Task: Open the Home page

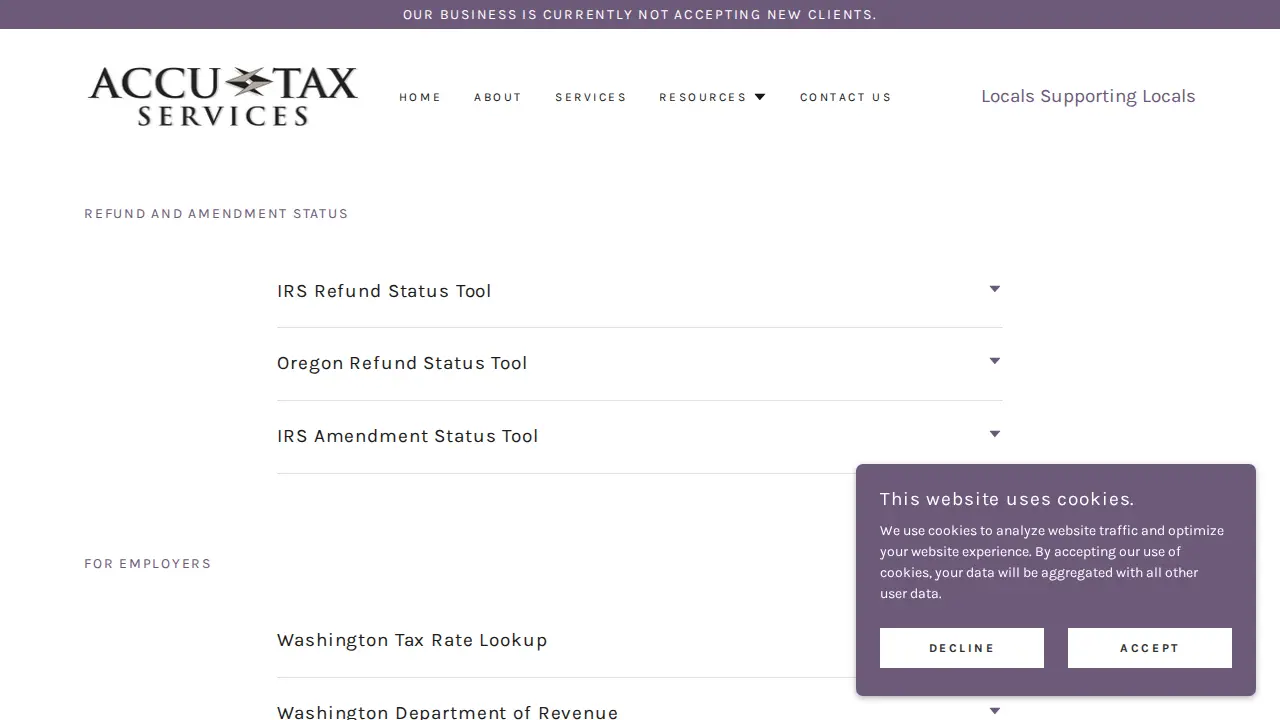Action: pyautogui.click(x=420, y=97)
